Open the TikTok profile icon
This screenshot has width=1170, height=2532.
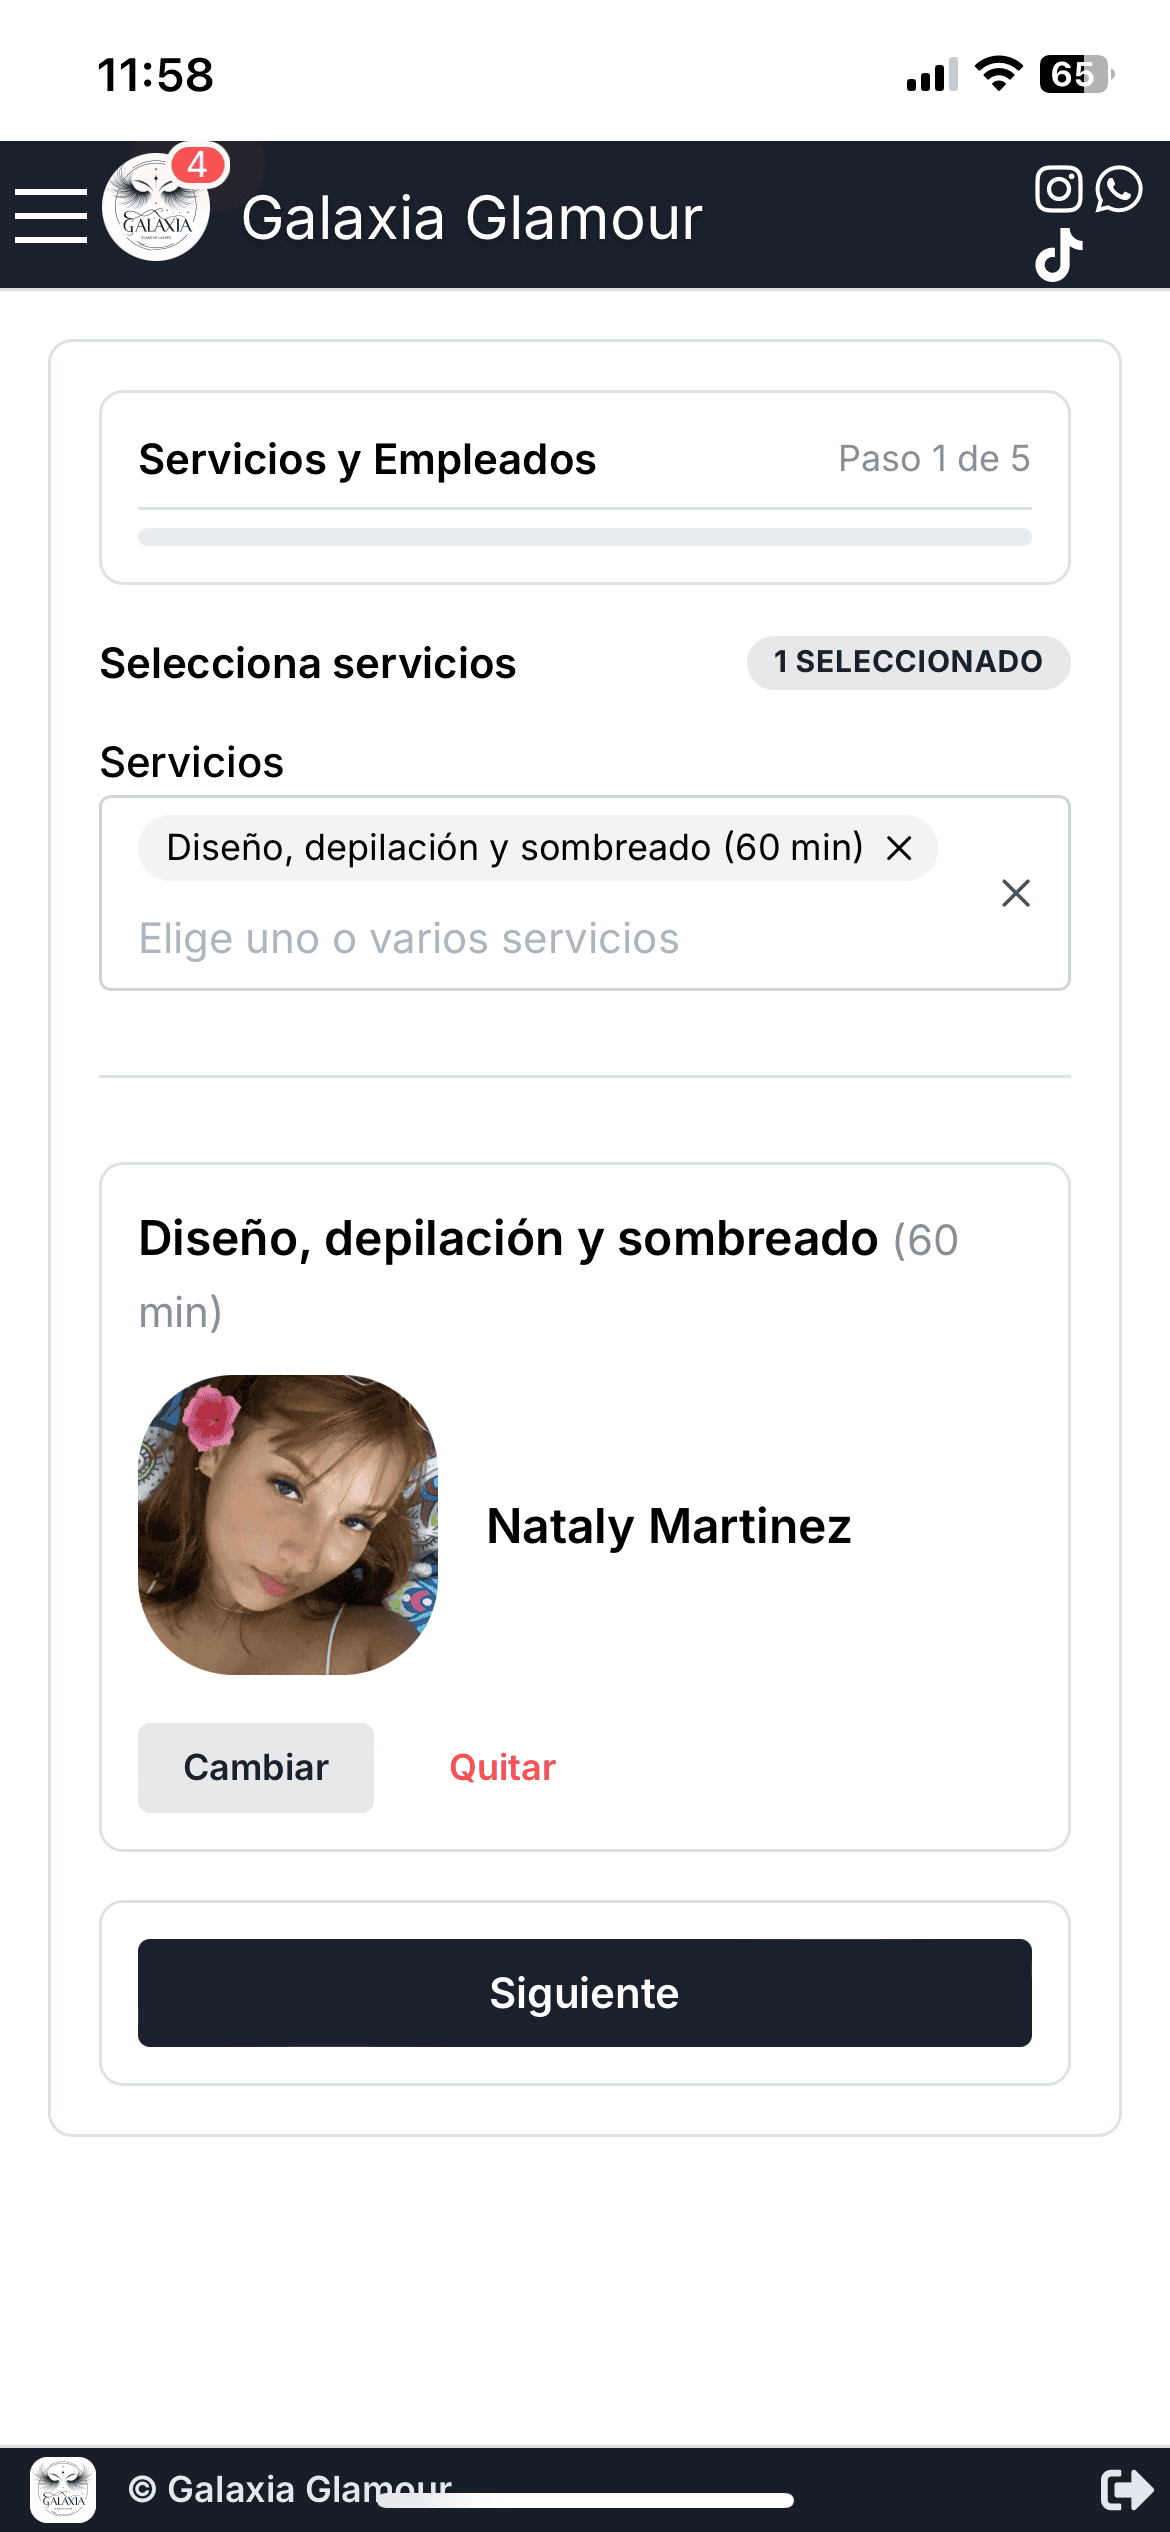pyautogui.click(x=1058, y=255)
